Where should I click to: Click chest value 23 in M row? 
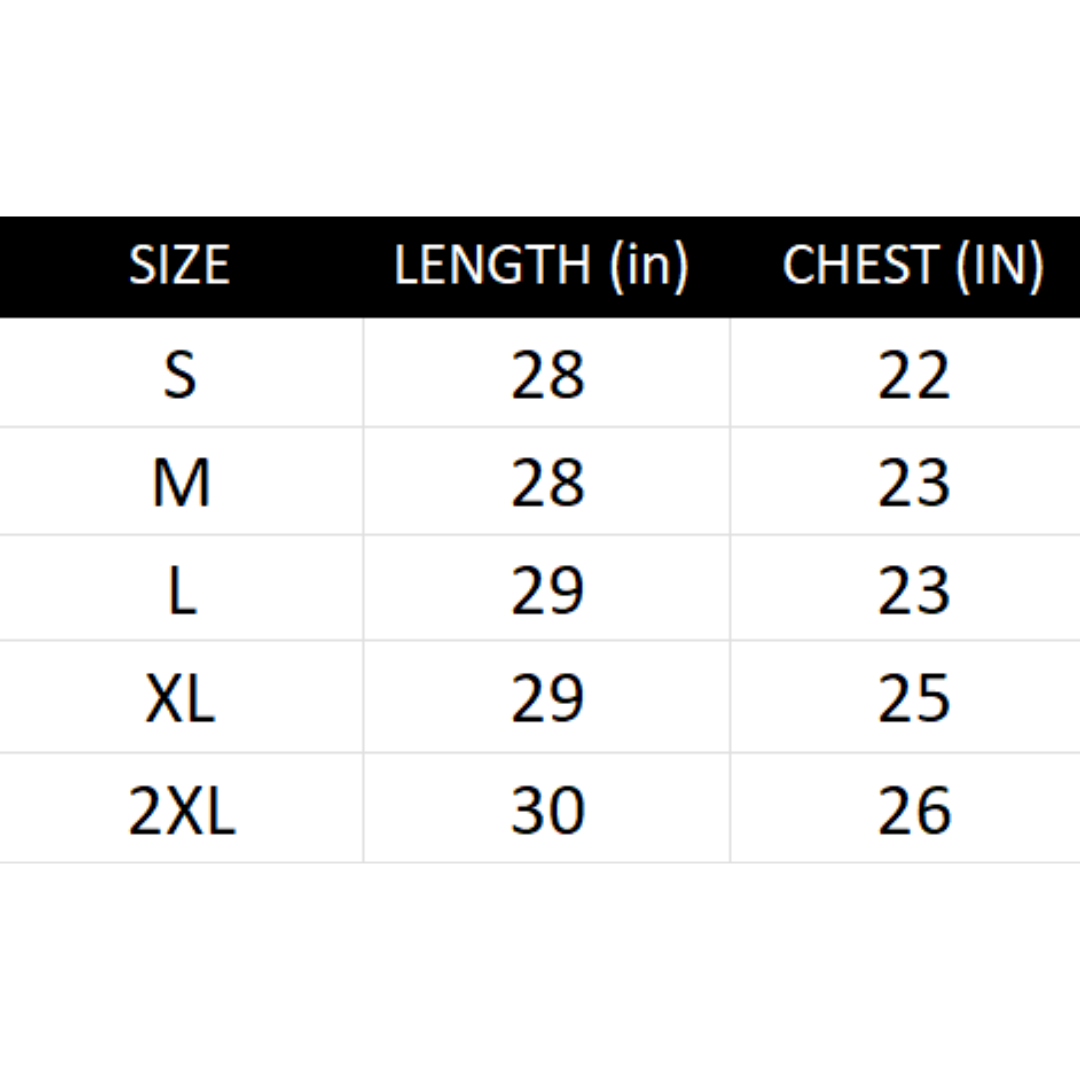914,484
